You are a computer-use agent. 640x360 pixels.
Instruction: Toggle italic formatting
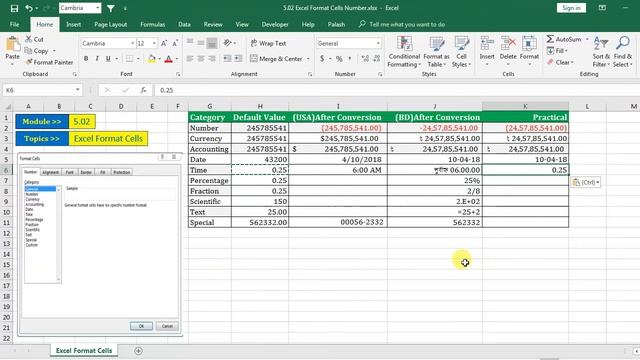tap(97, 59)
